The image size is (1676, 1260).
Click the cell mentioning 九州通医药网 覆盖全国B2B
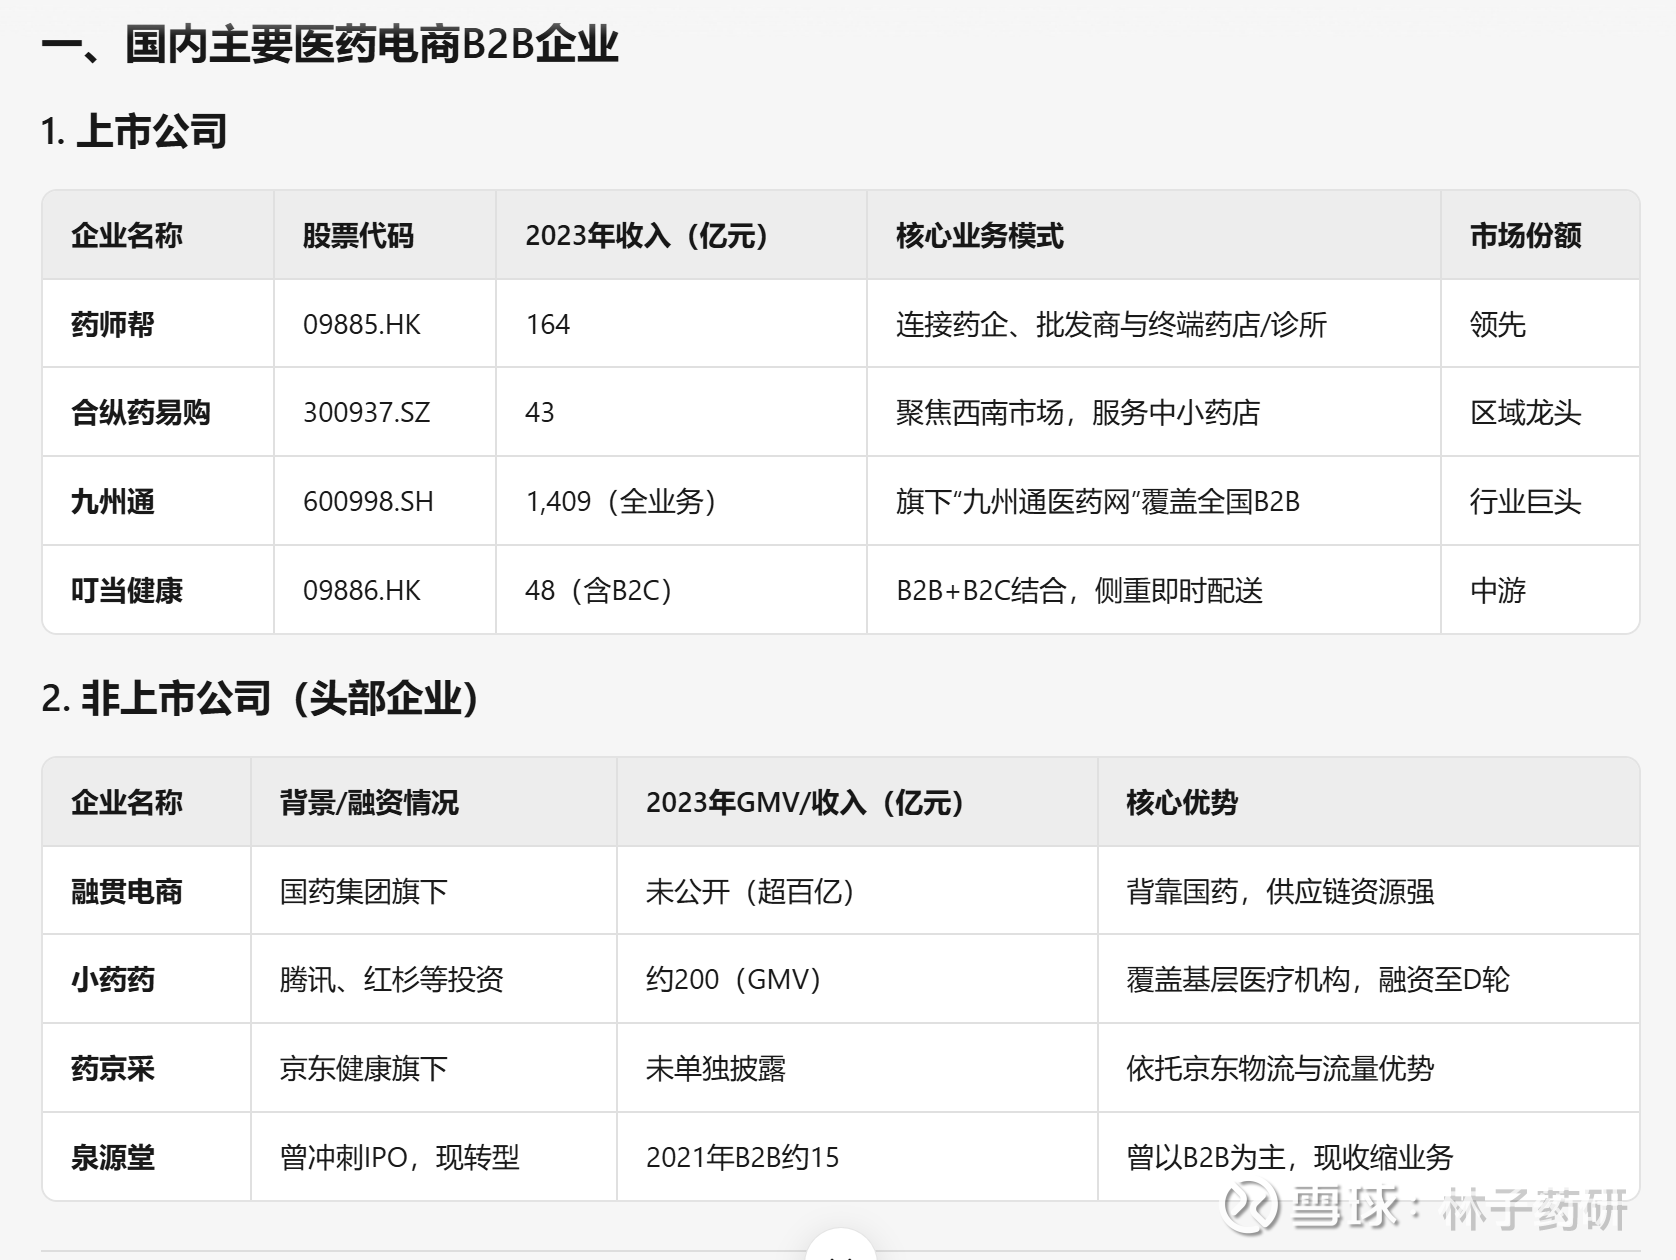1098,501
